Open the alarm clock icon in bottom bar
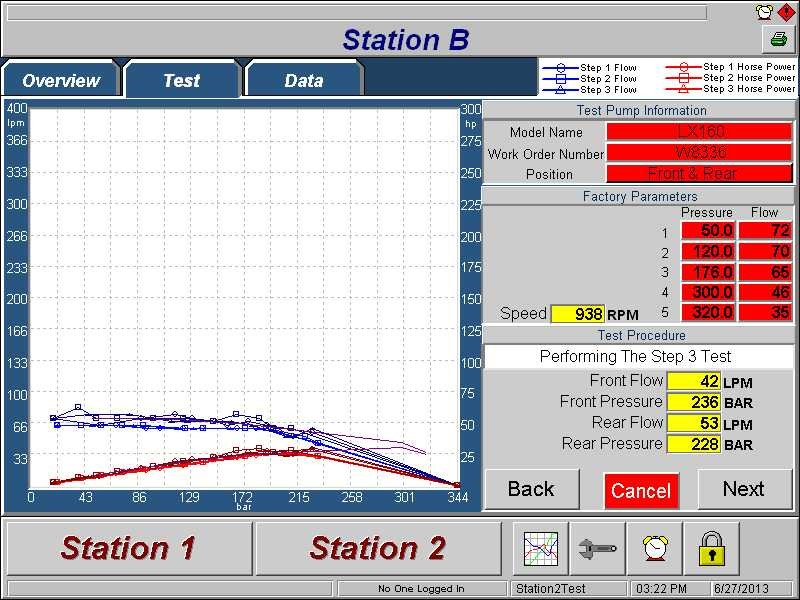800x600 pixels. point(655,548)
